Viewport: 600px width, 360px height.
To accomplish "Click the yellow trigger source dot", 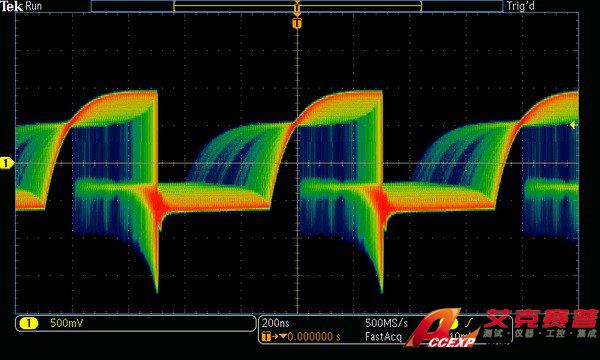I will pos(454,324).
